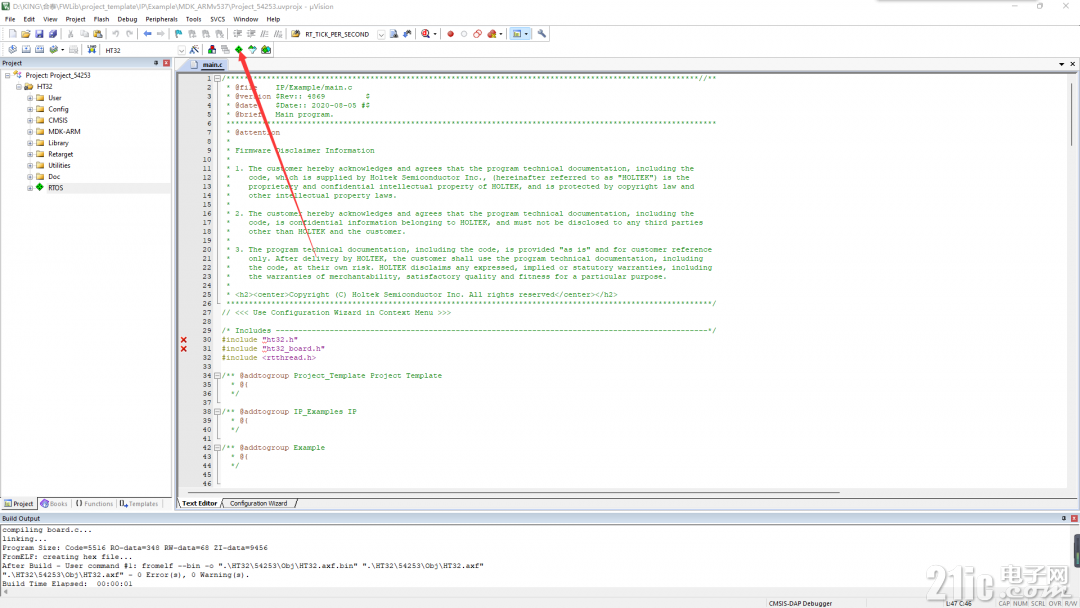Image resolution: width=1080 pixels, height=608 pixels.
Task: Show the Books panel tab
Action: coord(54,504)
